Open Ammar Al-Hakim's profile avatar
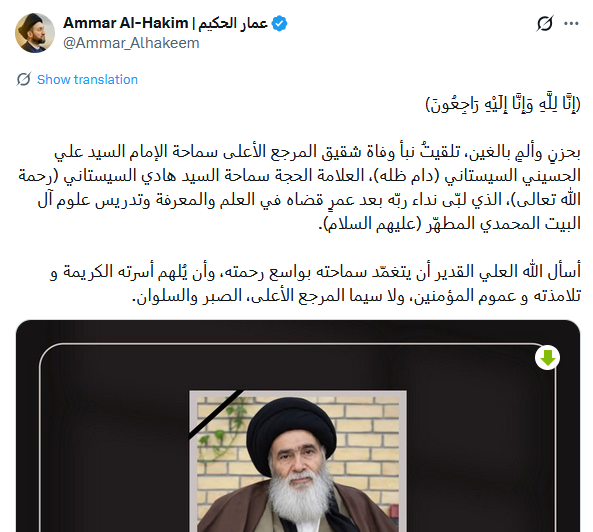 point(35,33)
